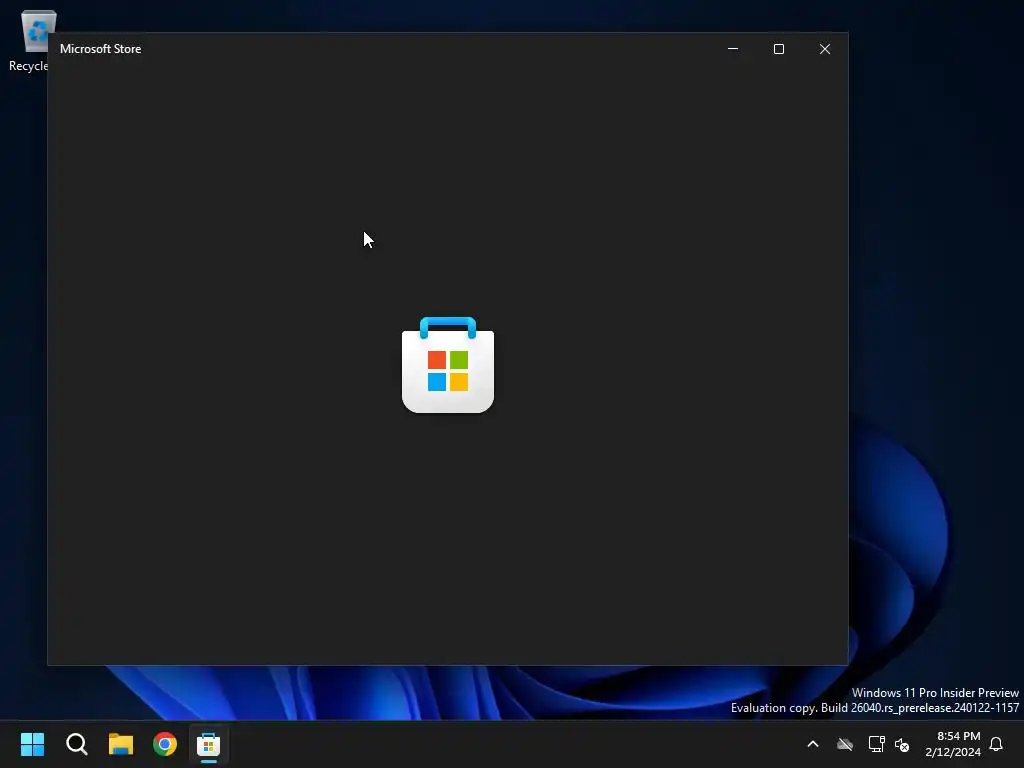Screen dimensions: 1024x768
Task: Open the clock and date flyout
Action: (953, 744)
